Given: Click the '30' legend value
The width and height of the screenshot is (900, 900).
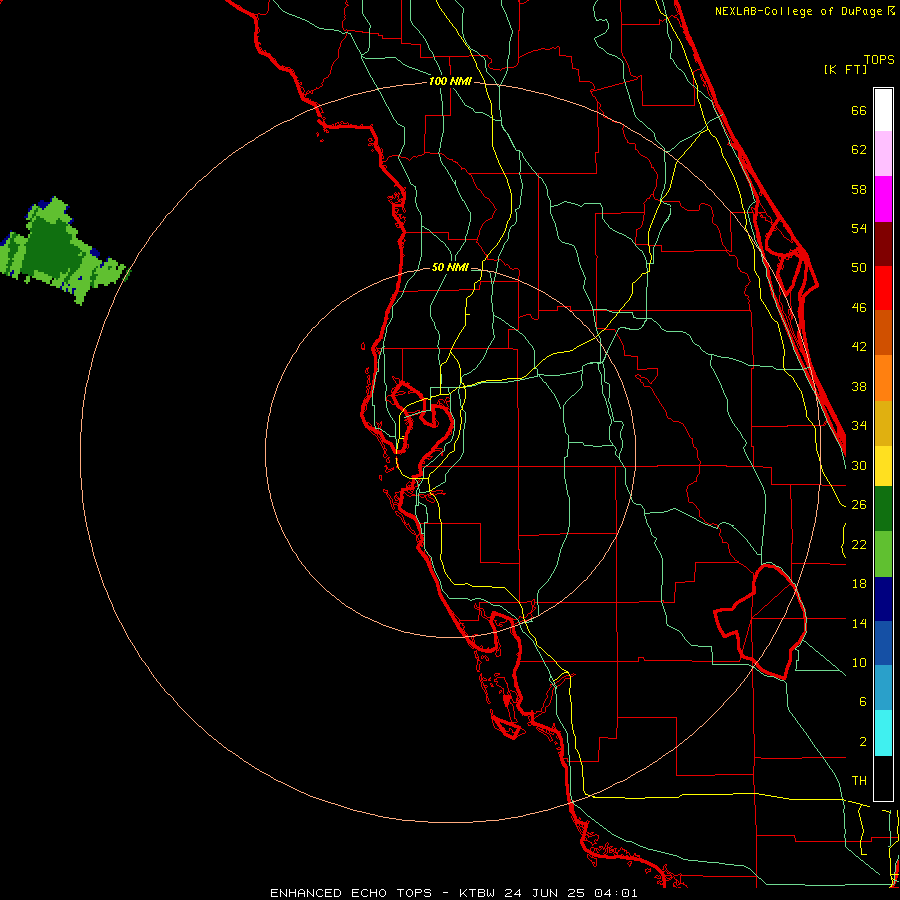Looking at the screenshot, I should coord(859,465).
